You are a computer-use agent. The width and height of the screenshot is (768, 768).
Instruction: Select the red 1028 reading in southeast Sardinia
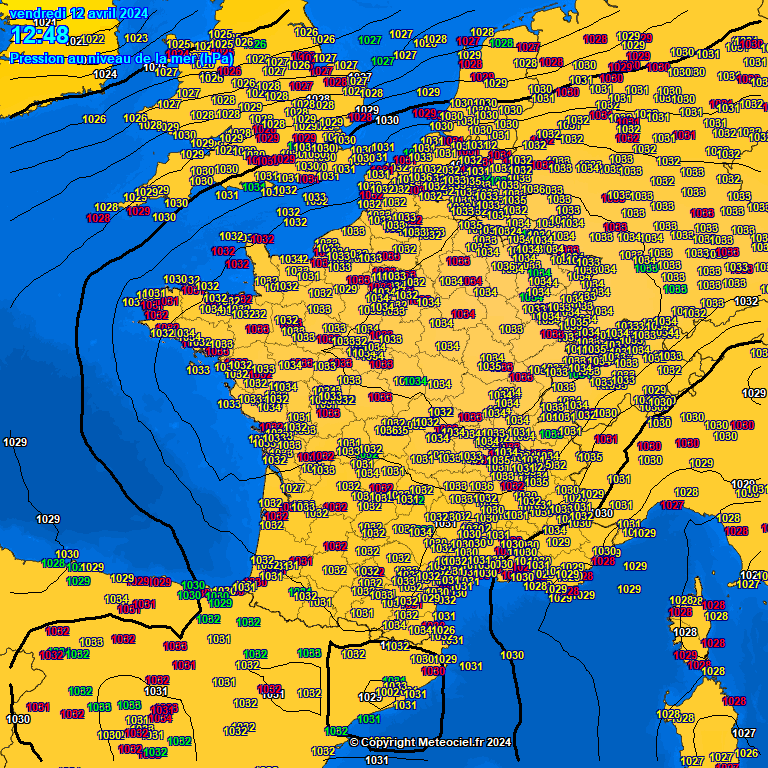tap(734, 701)
